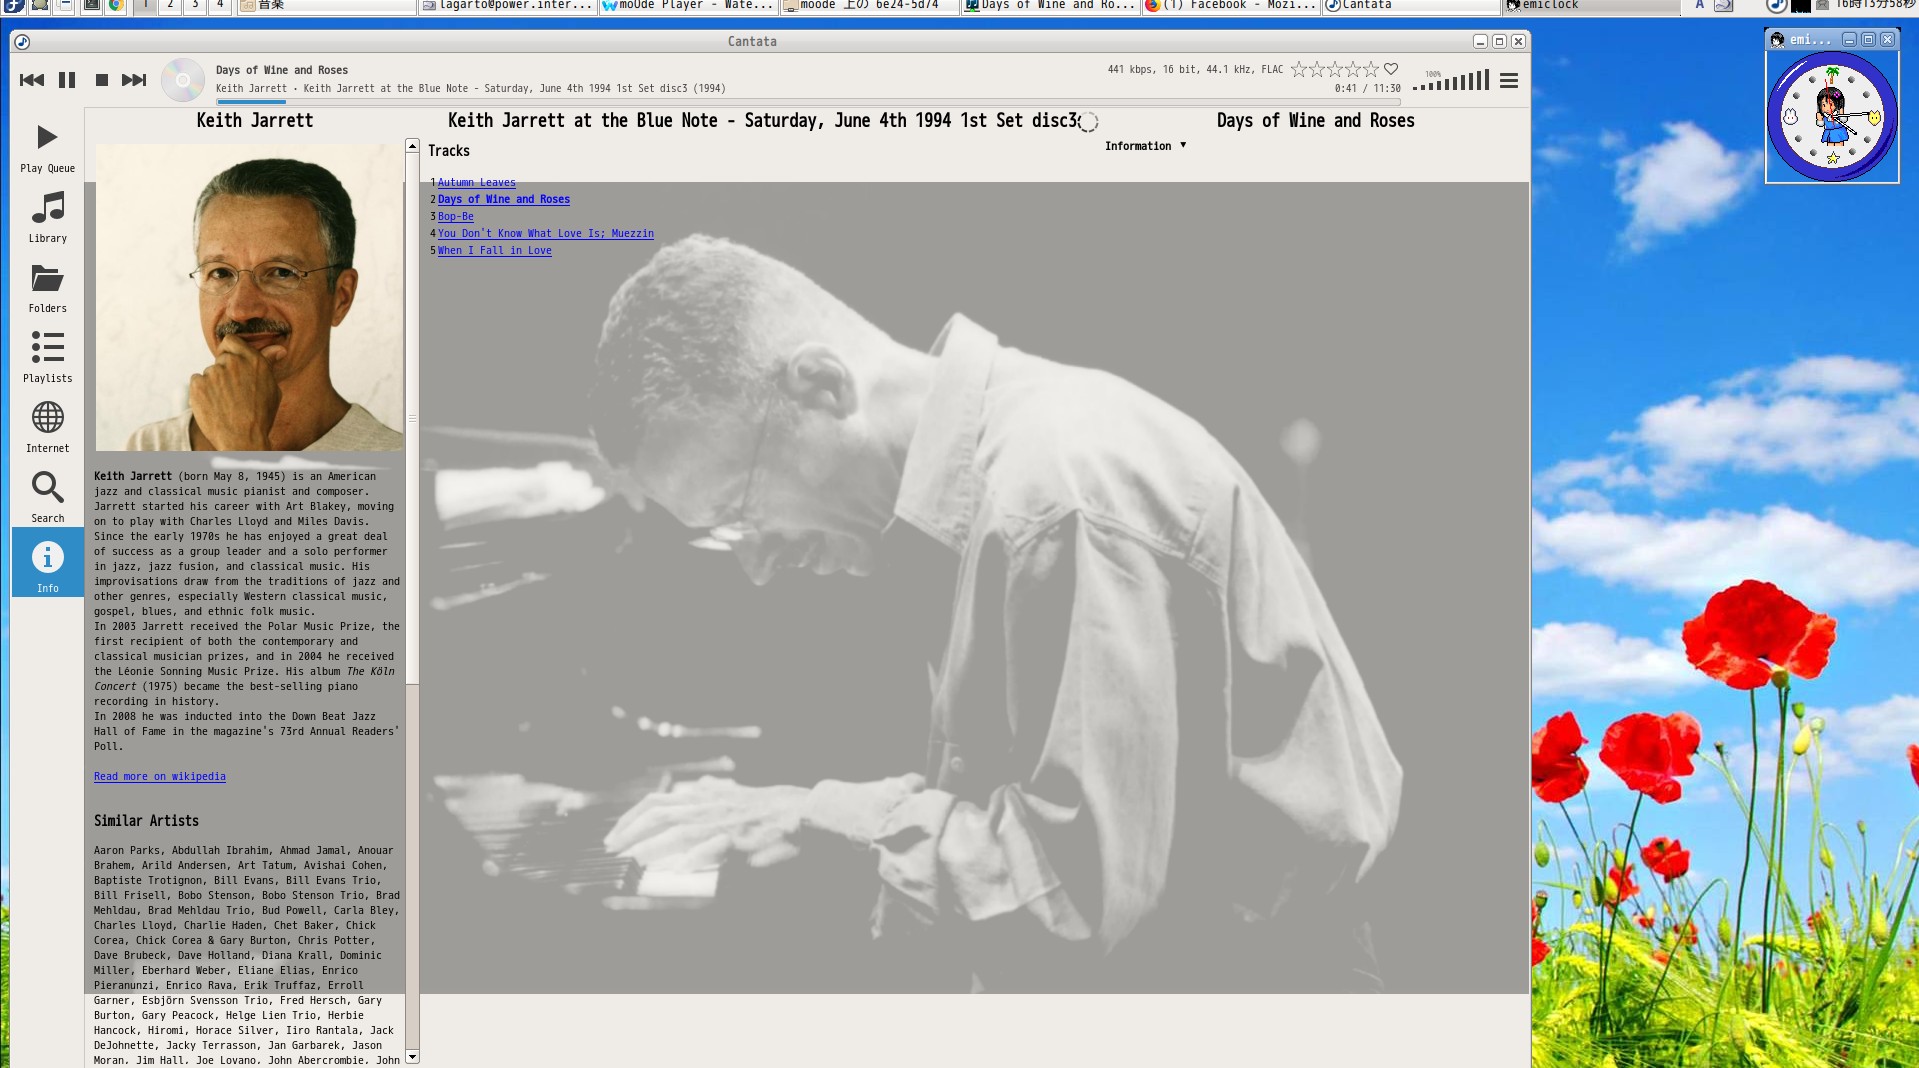The width and height of the screenshot is (1919, 1068).
Task: Open the Search view
Action: [47, 497]
